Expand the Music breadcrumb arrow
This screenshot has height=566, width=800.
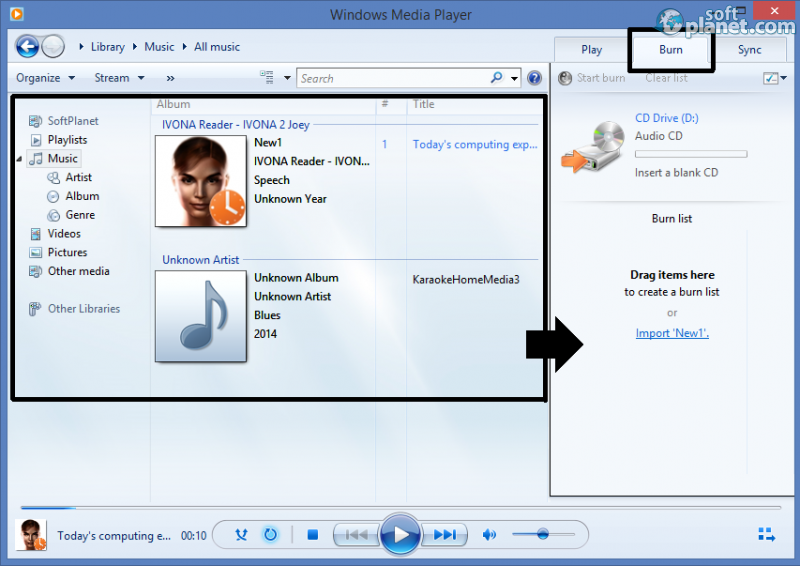tap(135, 47)
